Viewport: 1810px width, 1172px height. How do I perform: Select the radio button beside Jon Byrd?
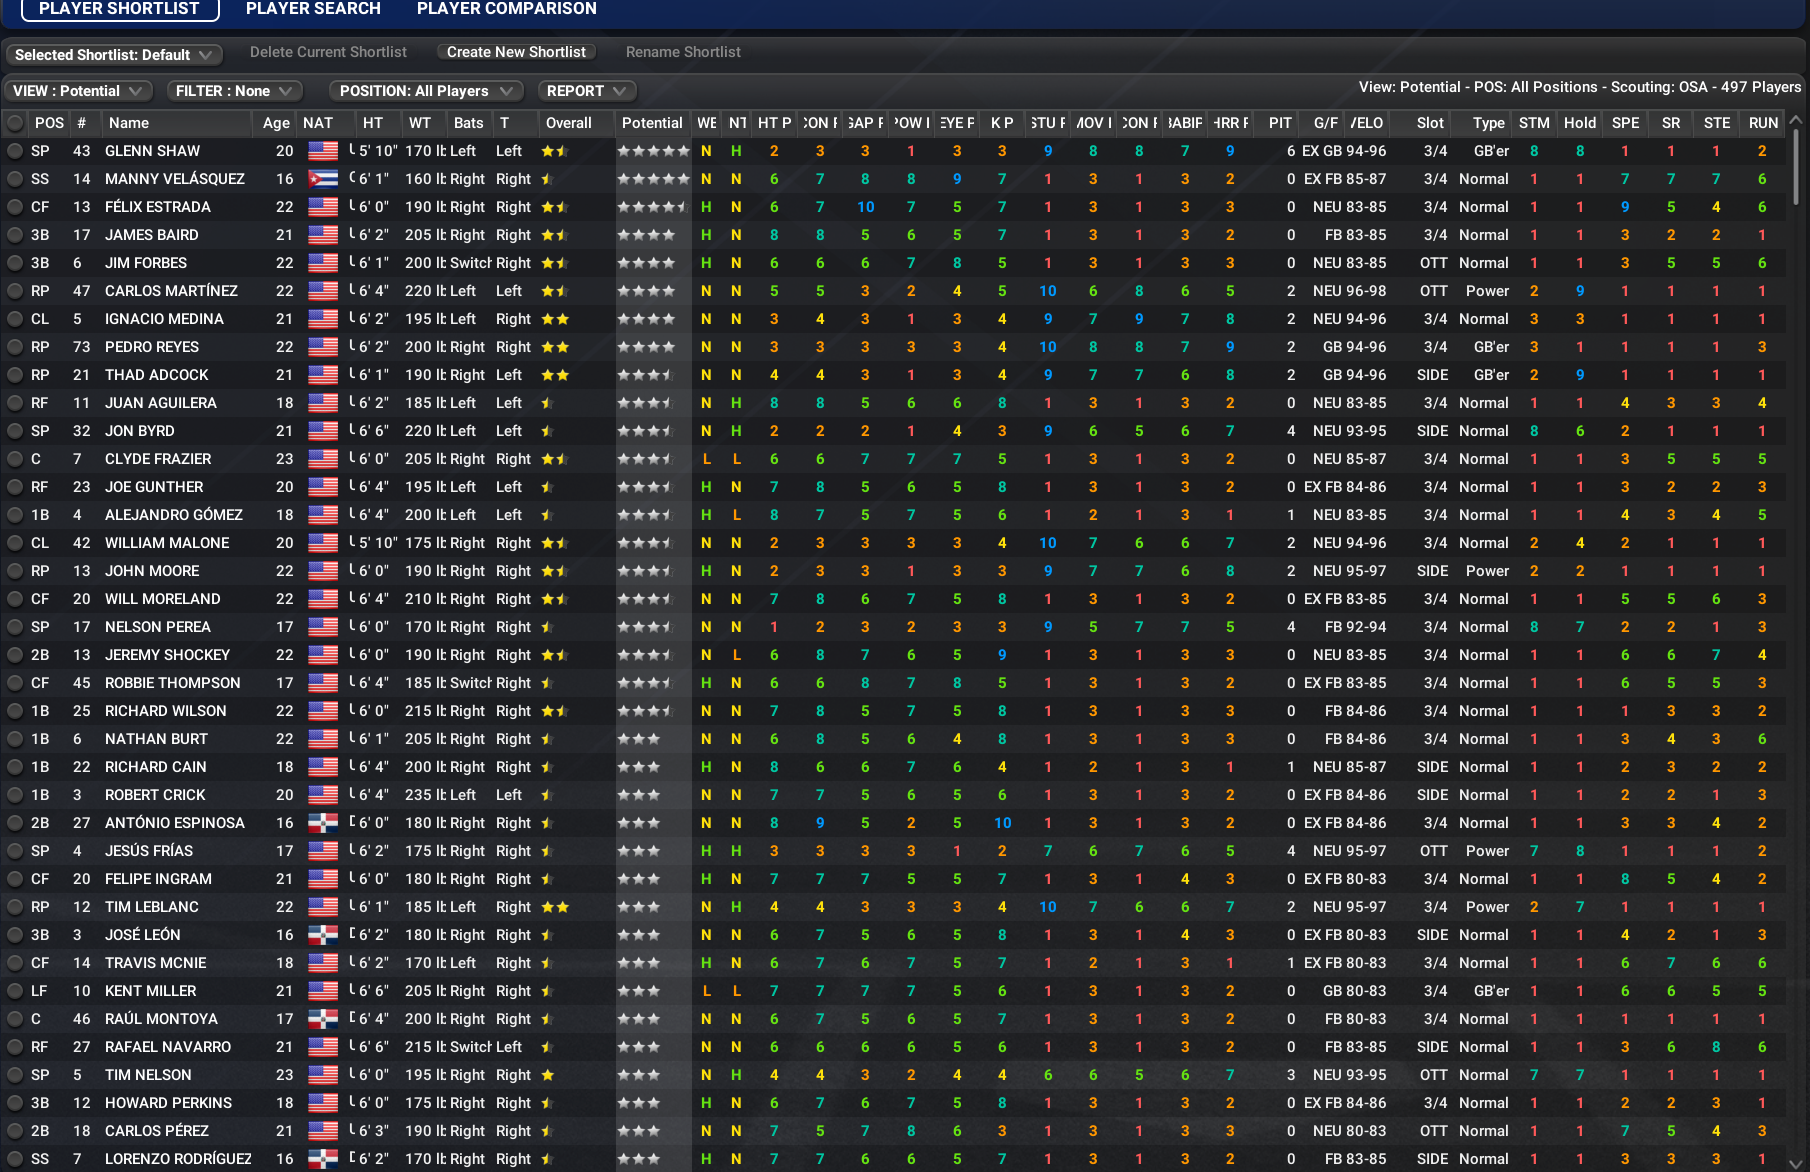tap(15, 431)
